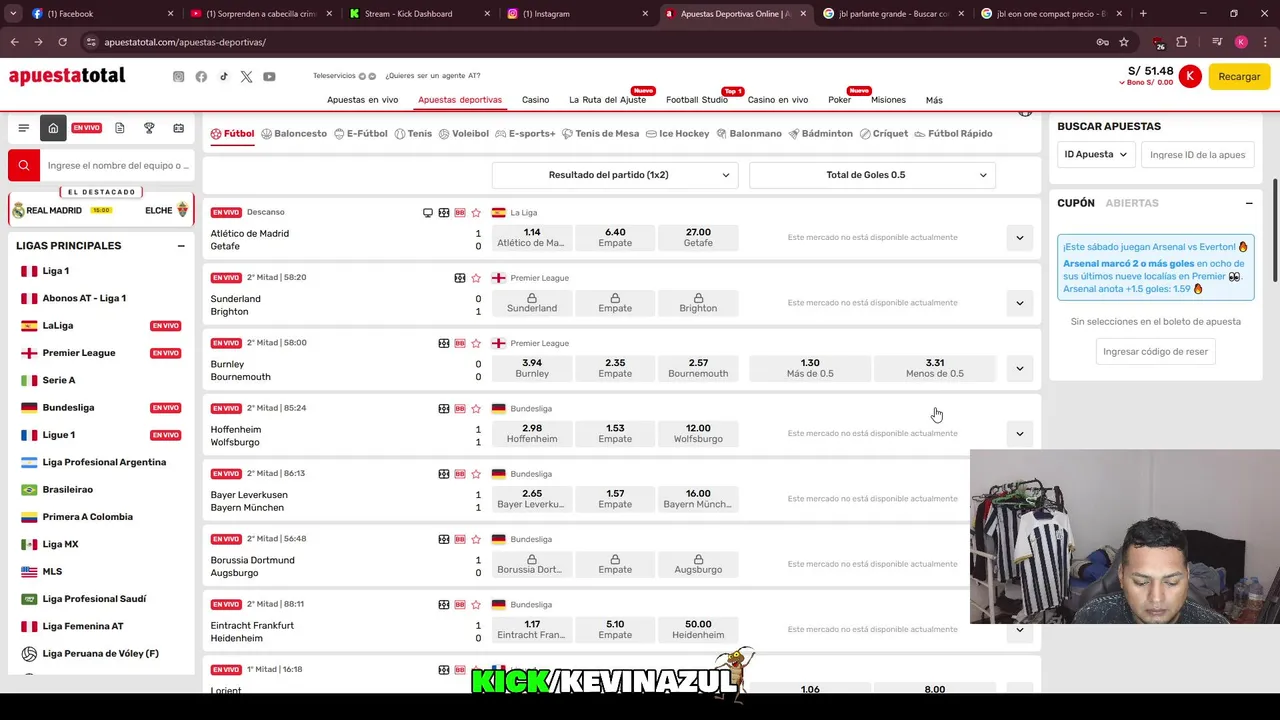Viewport: 1280px width, 720px height.
Task: Switch to the Abiertas tab in coupon panel
Action: (x=1132, y=203)
